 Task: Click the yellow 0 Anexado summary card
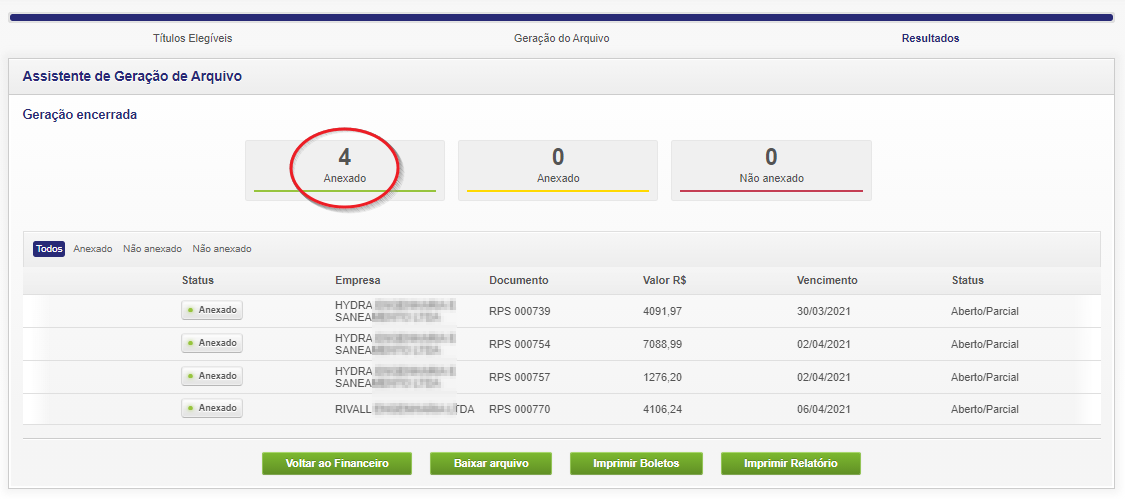click(558, 168)
